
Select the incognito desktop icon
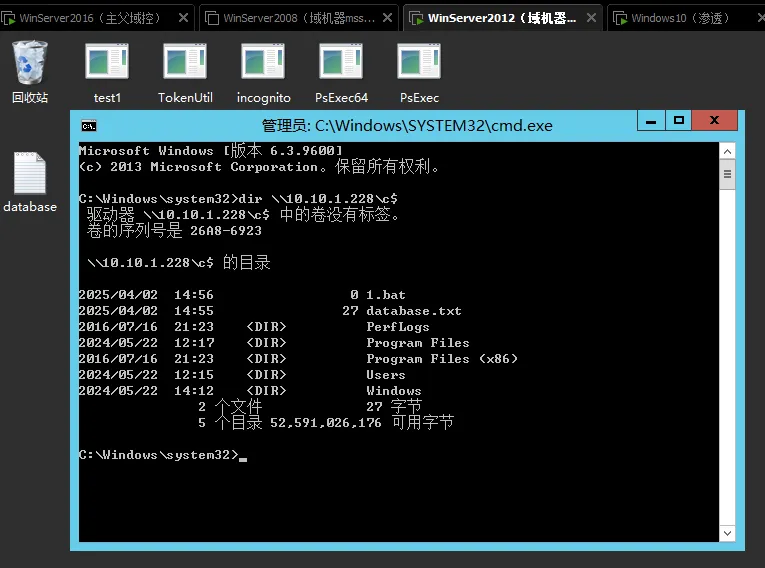click(x=263, y=73)
